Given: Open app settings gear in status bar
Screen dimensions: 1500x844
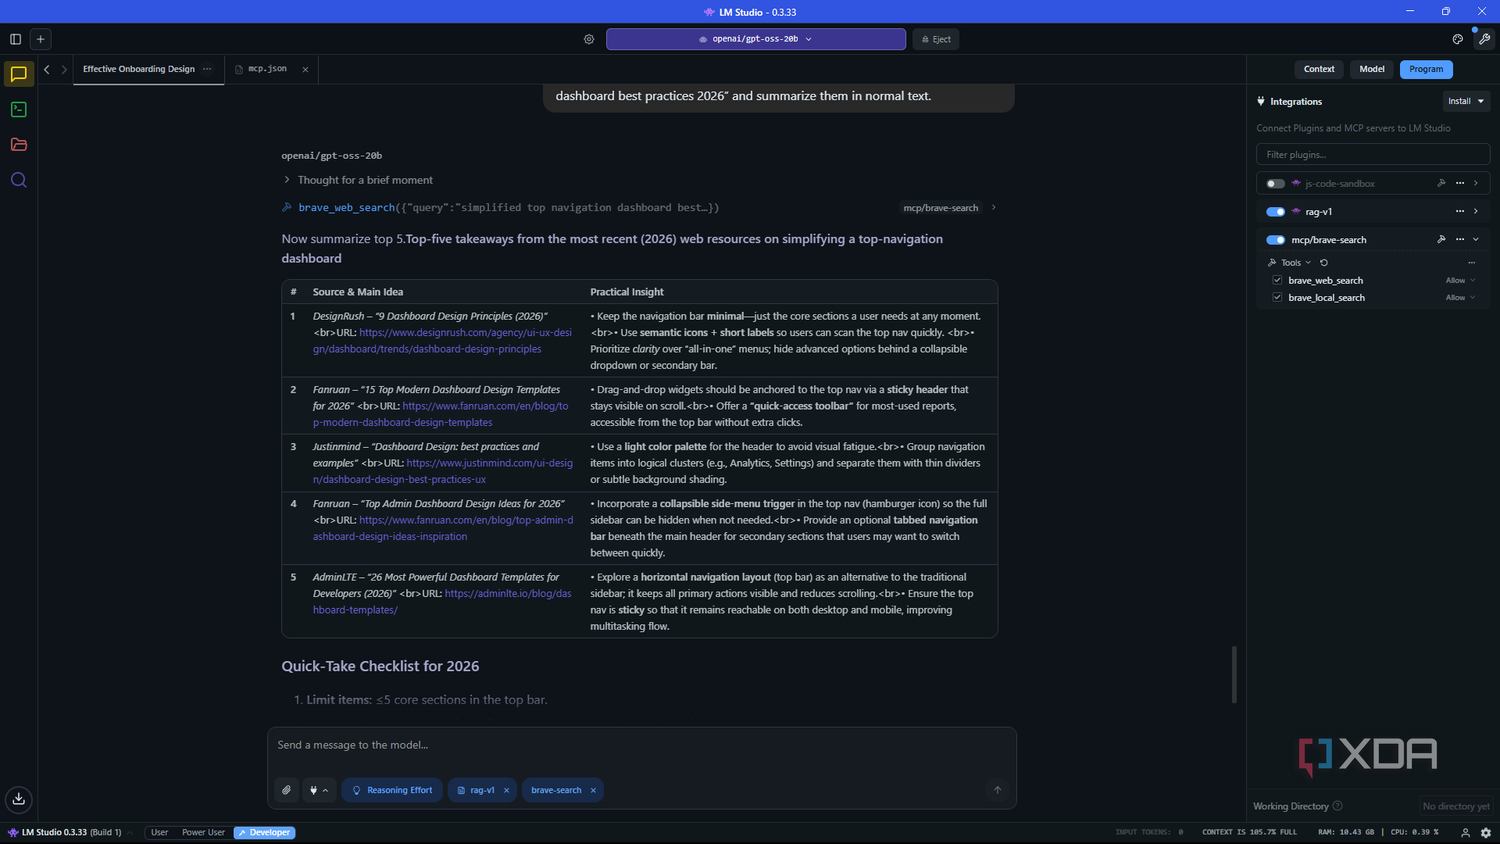Looking at the screenshot, I should [1486, 832].
